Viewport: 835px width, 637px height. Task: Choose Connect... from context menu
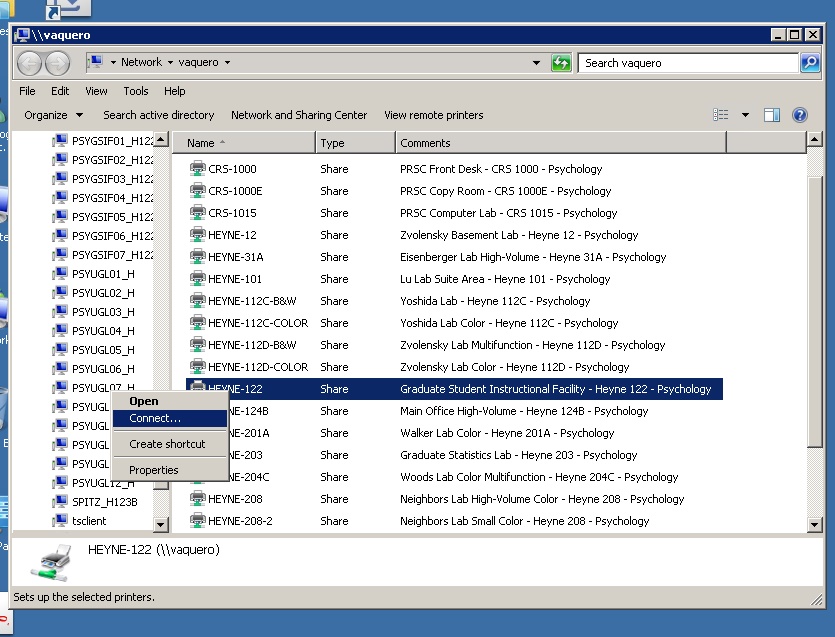(155, 418)
